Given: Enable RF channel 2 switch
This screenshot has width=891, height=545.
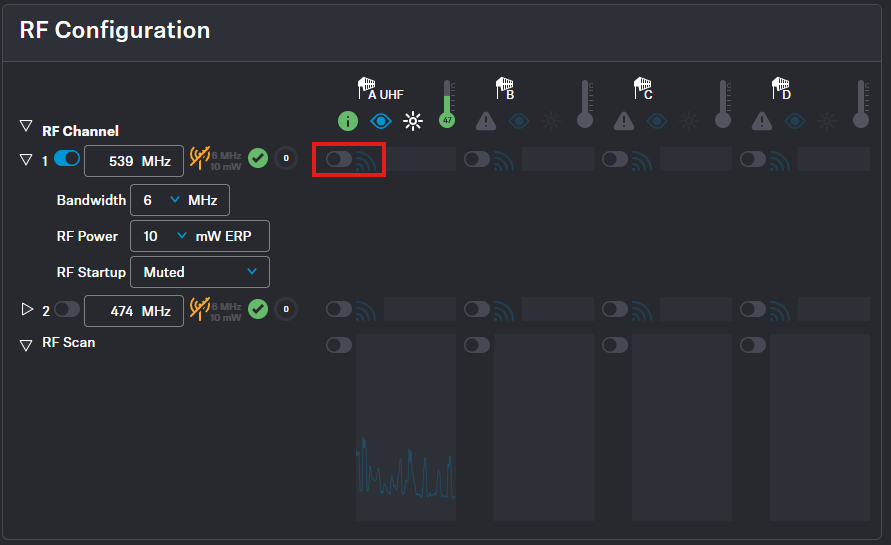Looking at the screenshot, I should 67,310.
